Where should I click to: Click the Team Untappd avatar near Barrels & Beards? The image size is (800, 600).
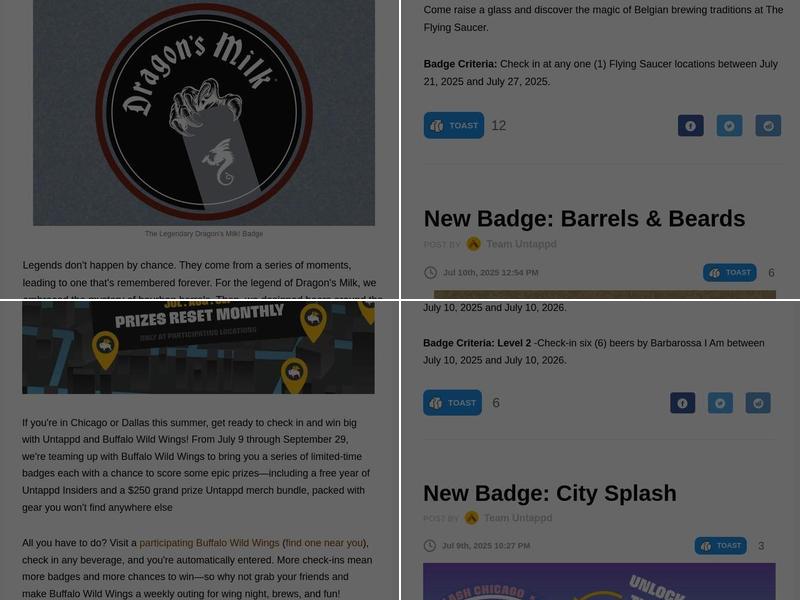pos(473,244)
